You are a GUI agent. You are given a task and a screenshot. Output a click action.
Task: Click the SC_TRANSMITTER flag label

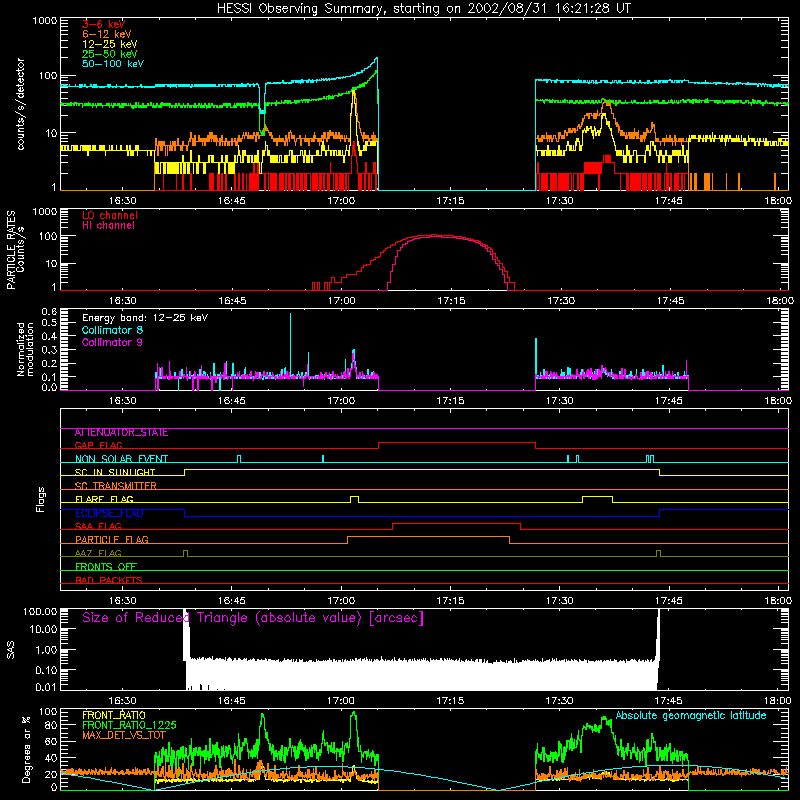point(116,486)
